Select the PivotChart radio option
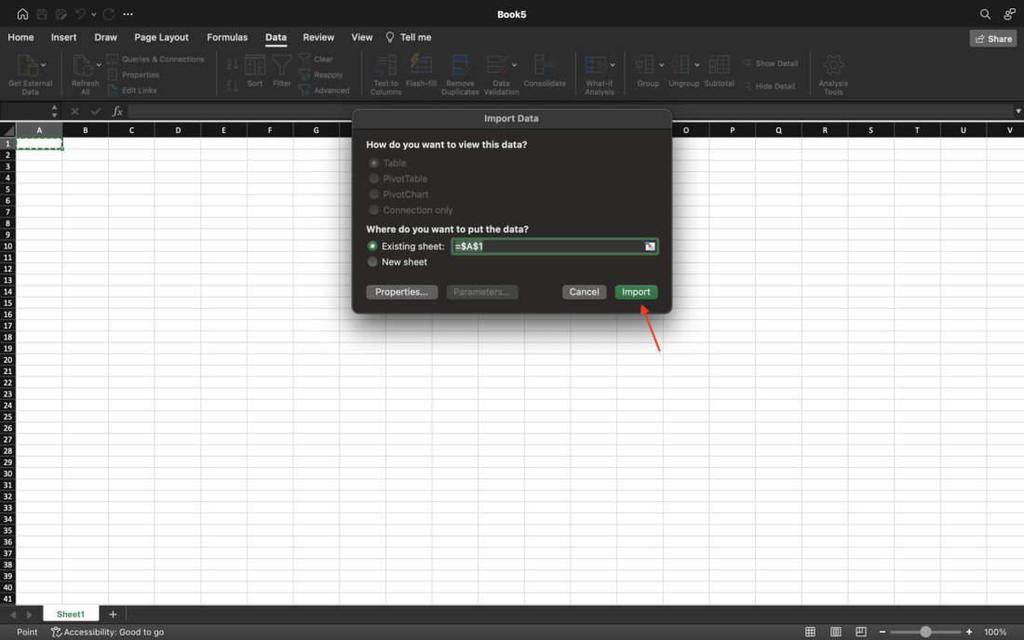The height and width of the screenshot is (640, 1024). point(374,194)
